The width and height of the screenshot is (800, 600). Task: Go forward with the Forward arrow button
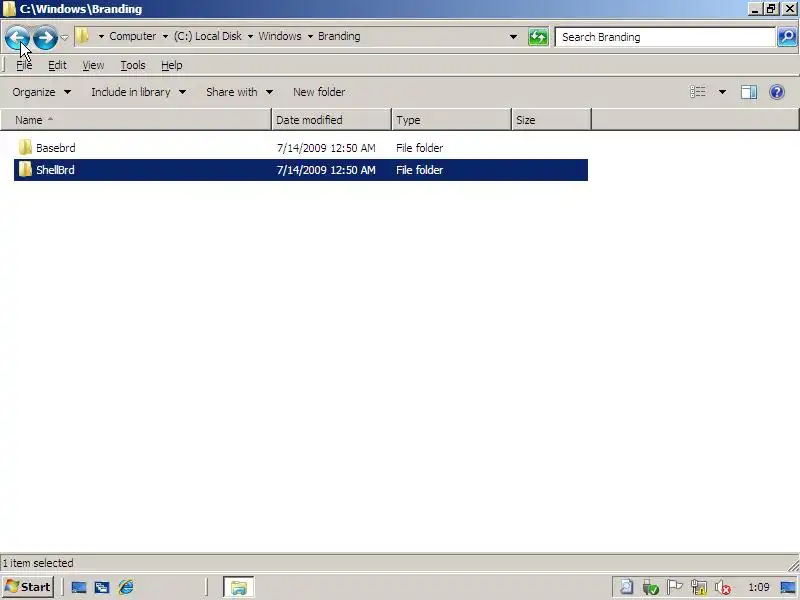[45, 37]
